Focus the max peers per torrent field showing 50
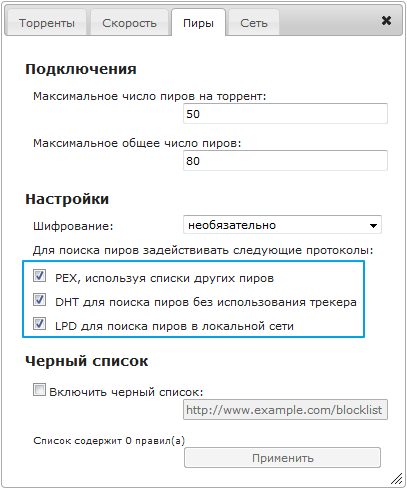The width and height of the screenshot is (407, 489). (285, 114)
